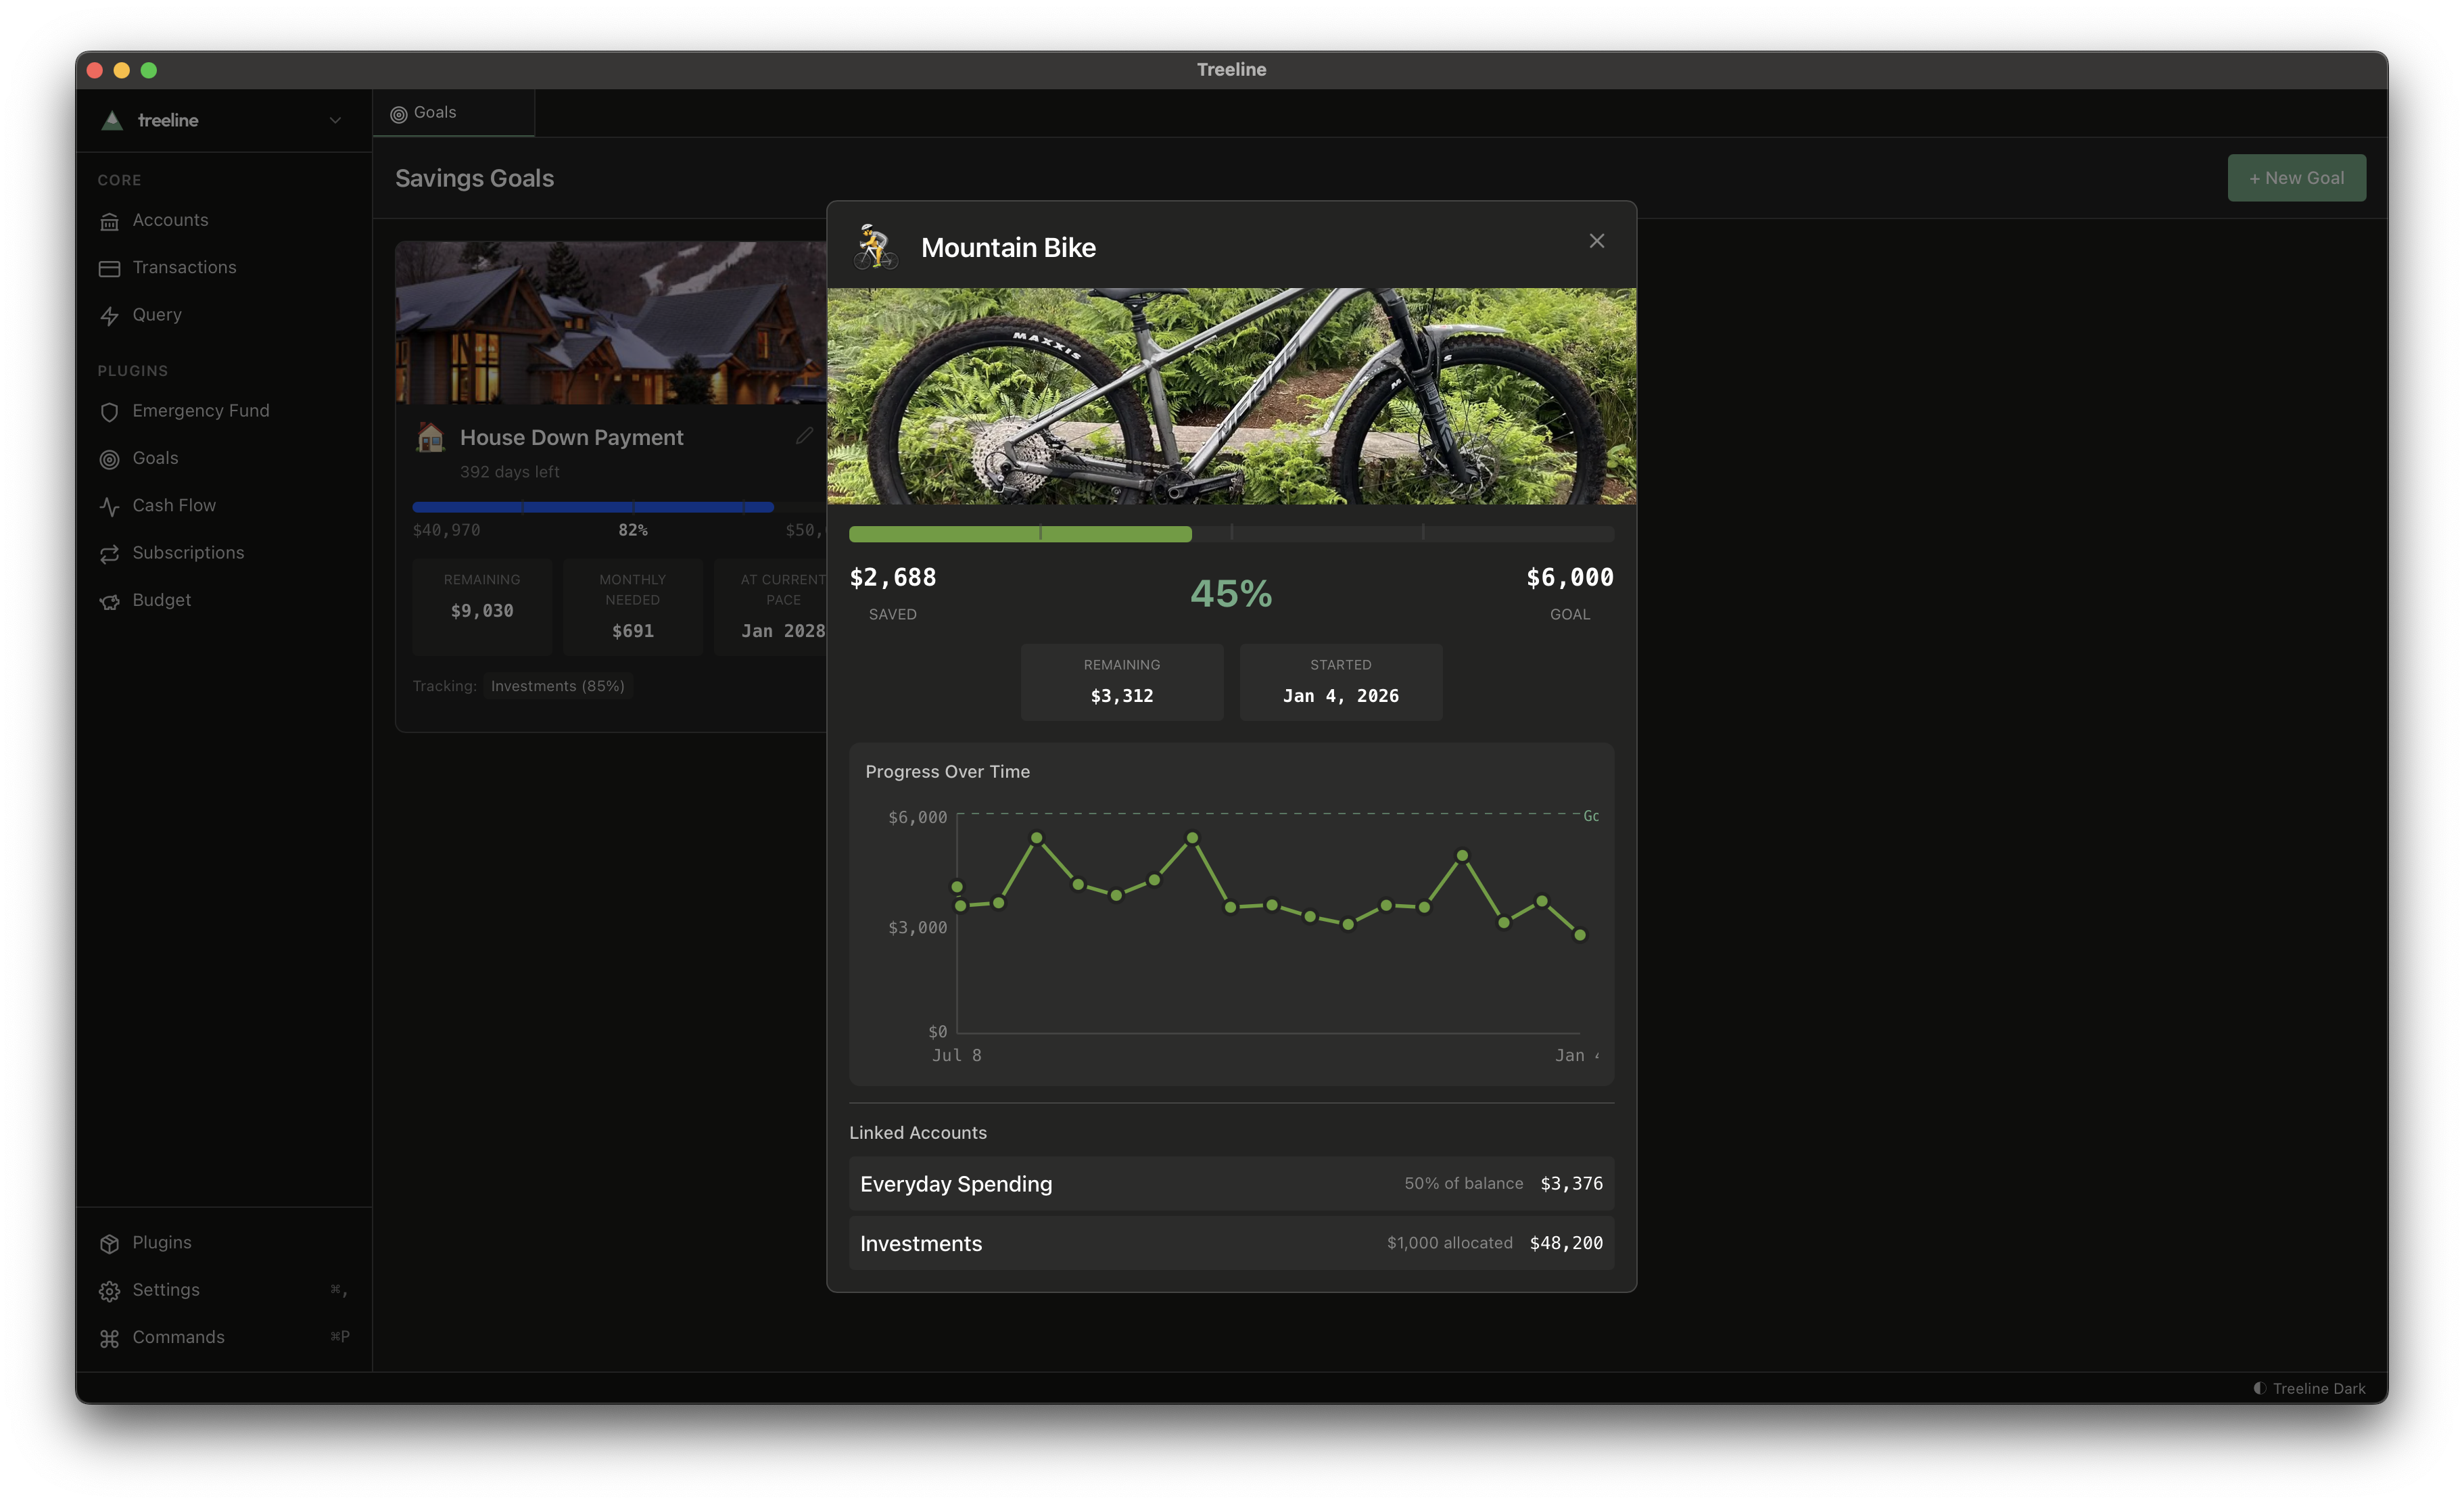Screen dimensions: 2464x1504
Task: Click the Treeline Dark theme toggle
Action: pyautogui.click(x=2309, y=1388)
